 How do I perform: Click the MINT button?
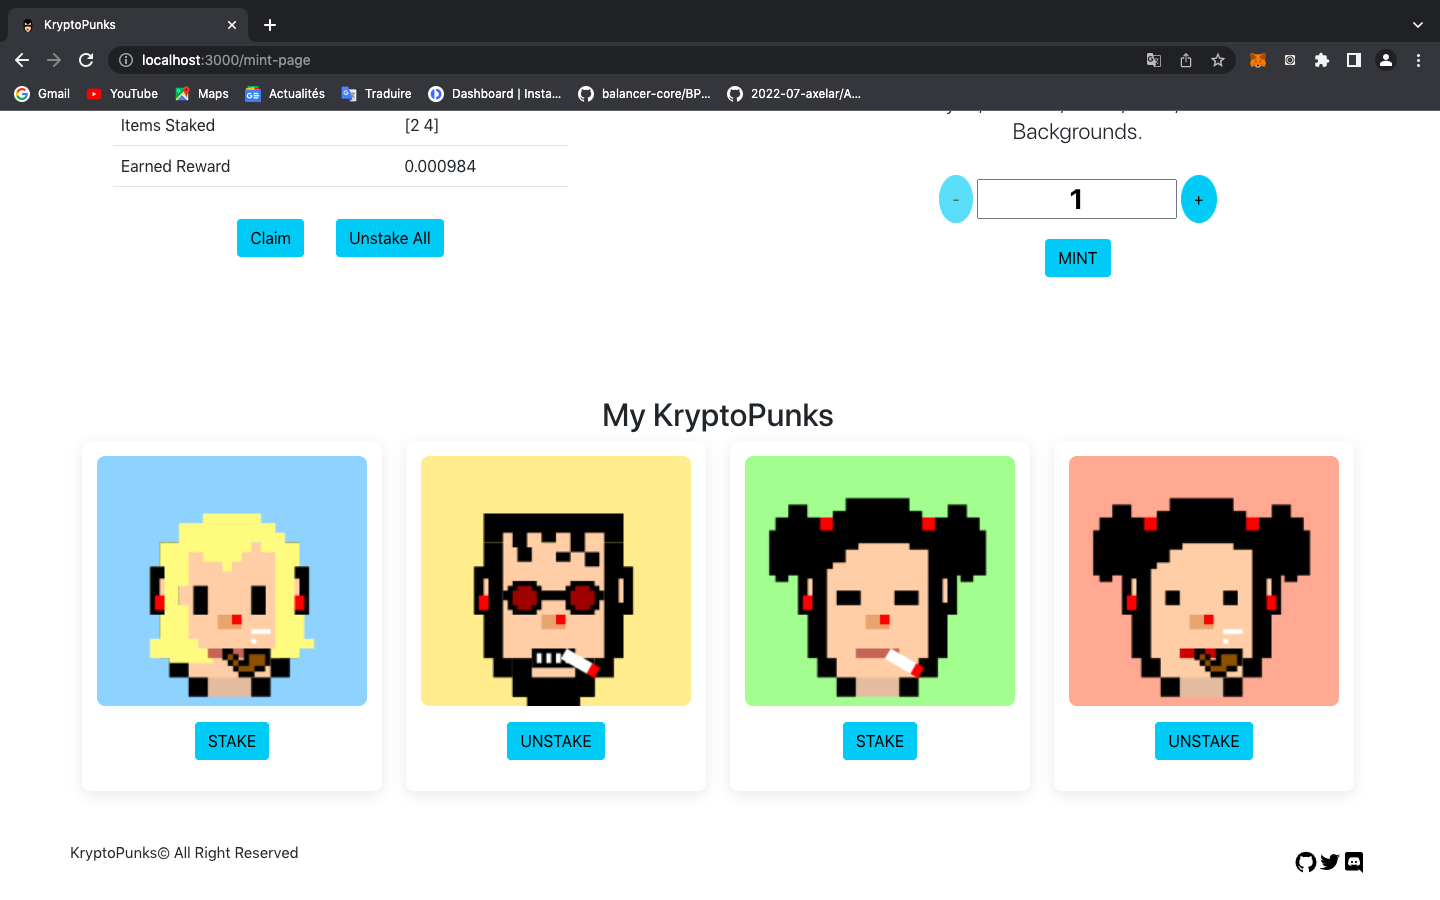1078,258
